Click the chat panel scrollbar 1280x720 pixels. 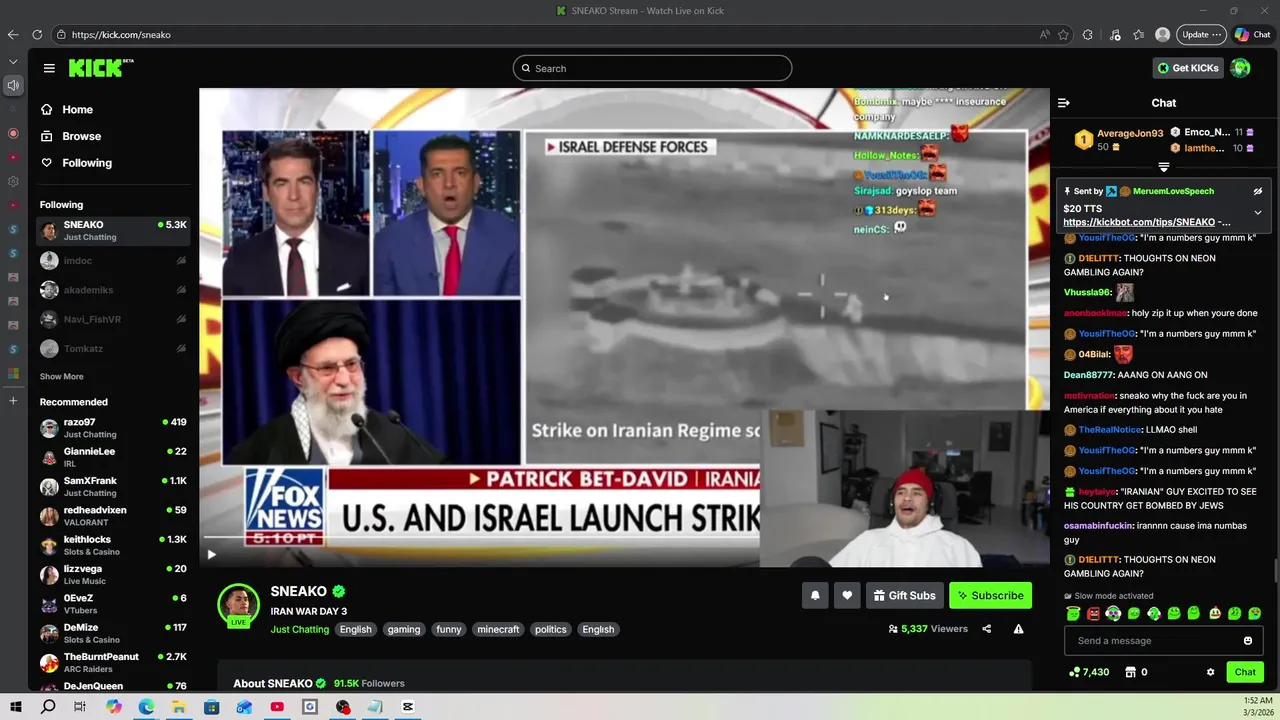1276,572
